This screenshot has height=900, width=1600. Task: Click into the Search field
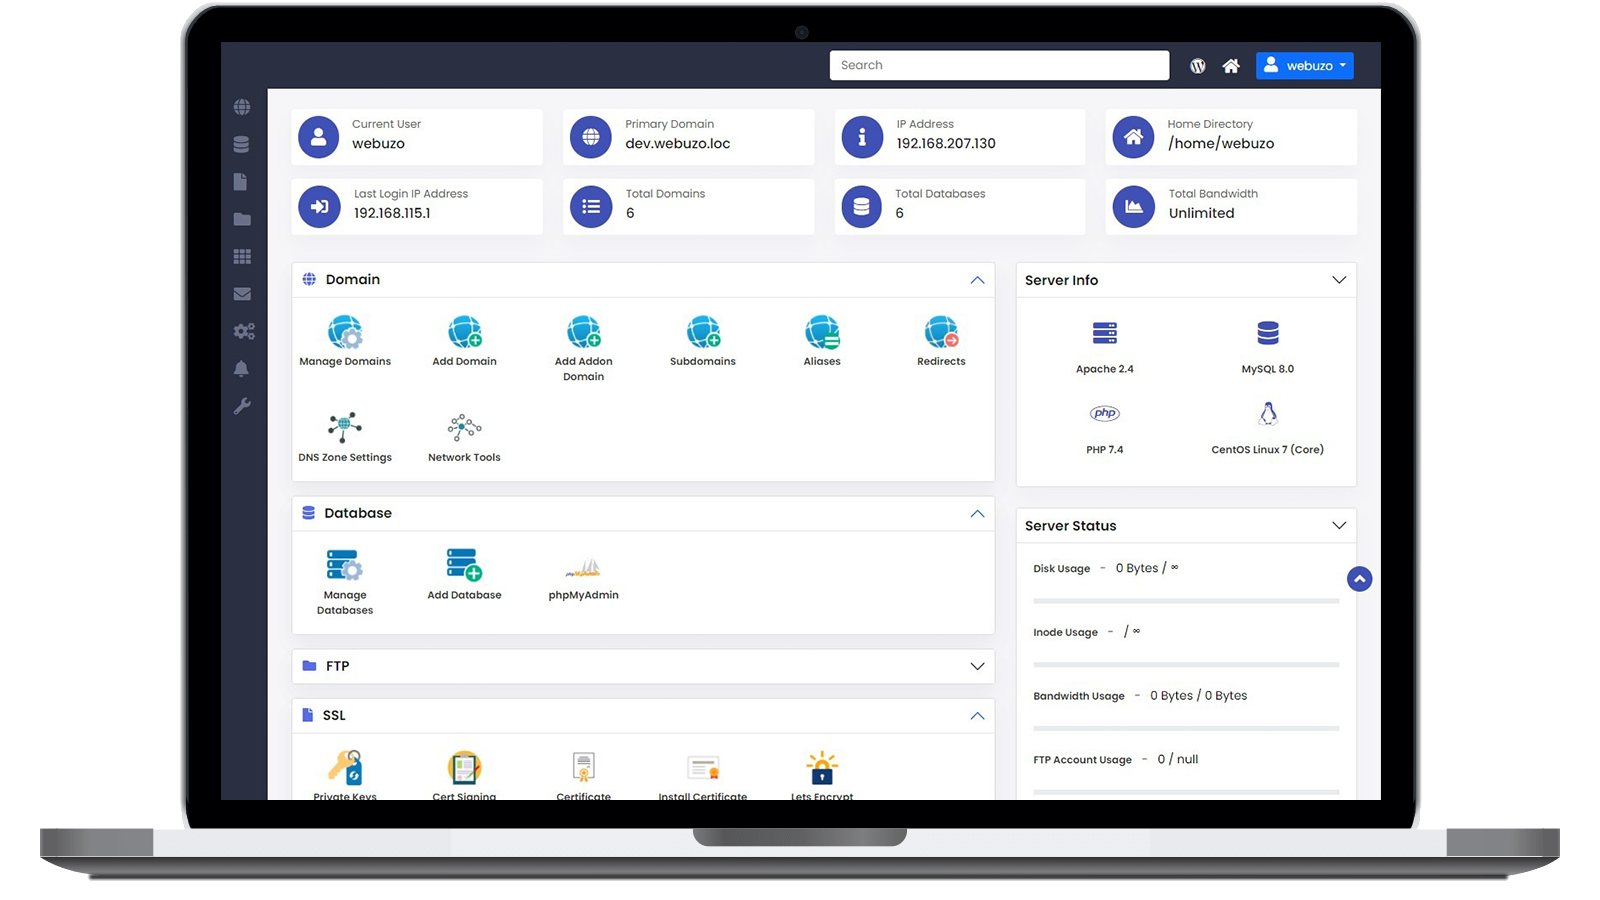point(998,66)
